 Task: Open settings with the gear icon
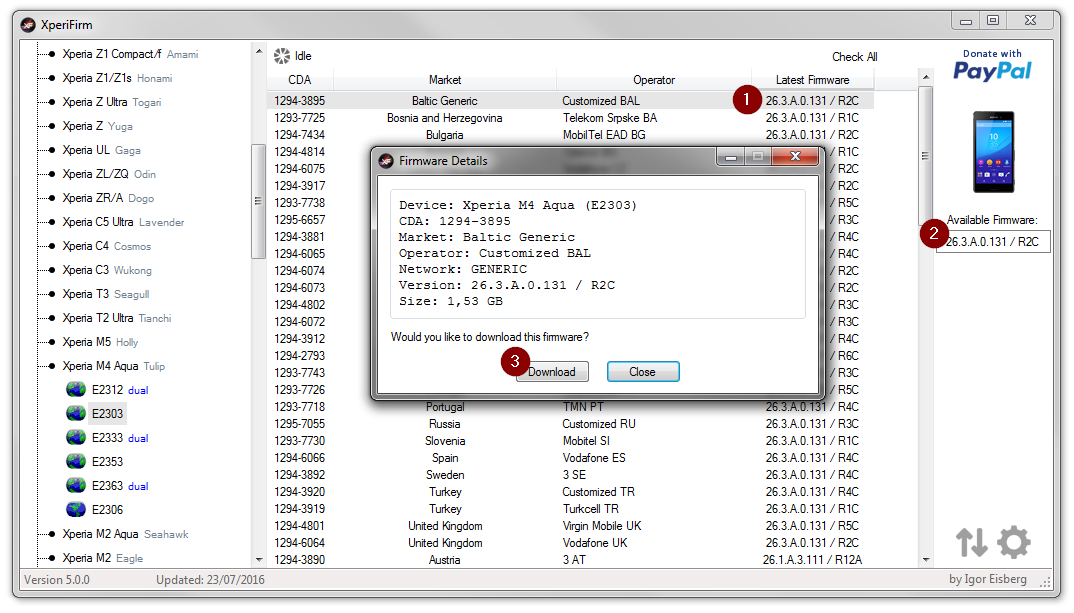[x=1014, y=542]
